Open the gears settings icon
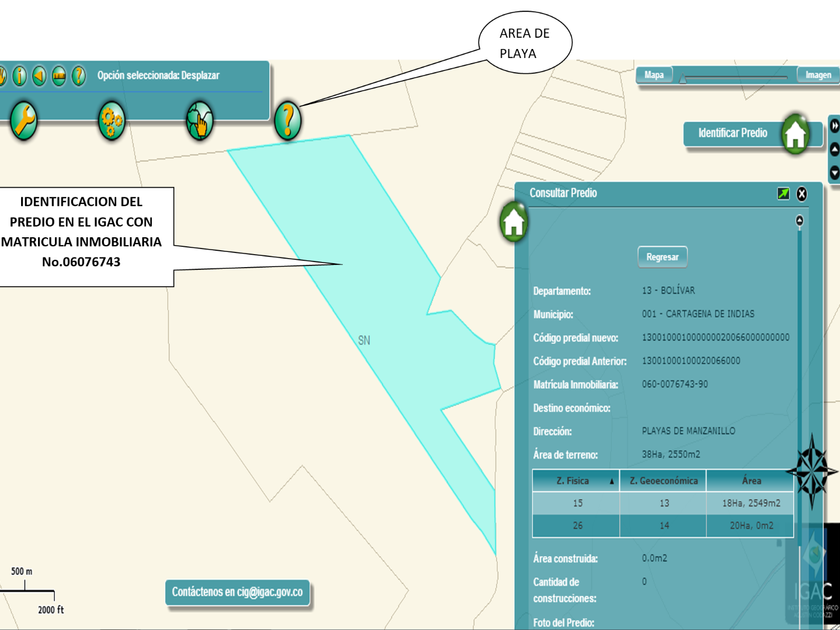Image resolution: width=840 pixels, height=630 pixels. click(111, 121)
